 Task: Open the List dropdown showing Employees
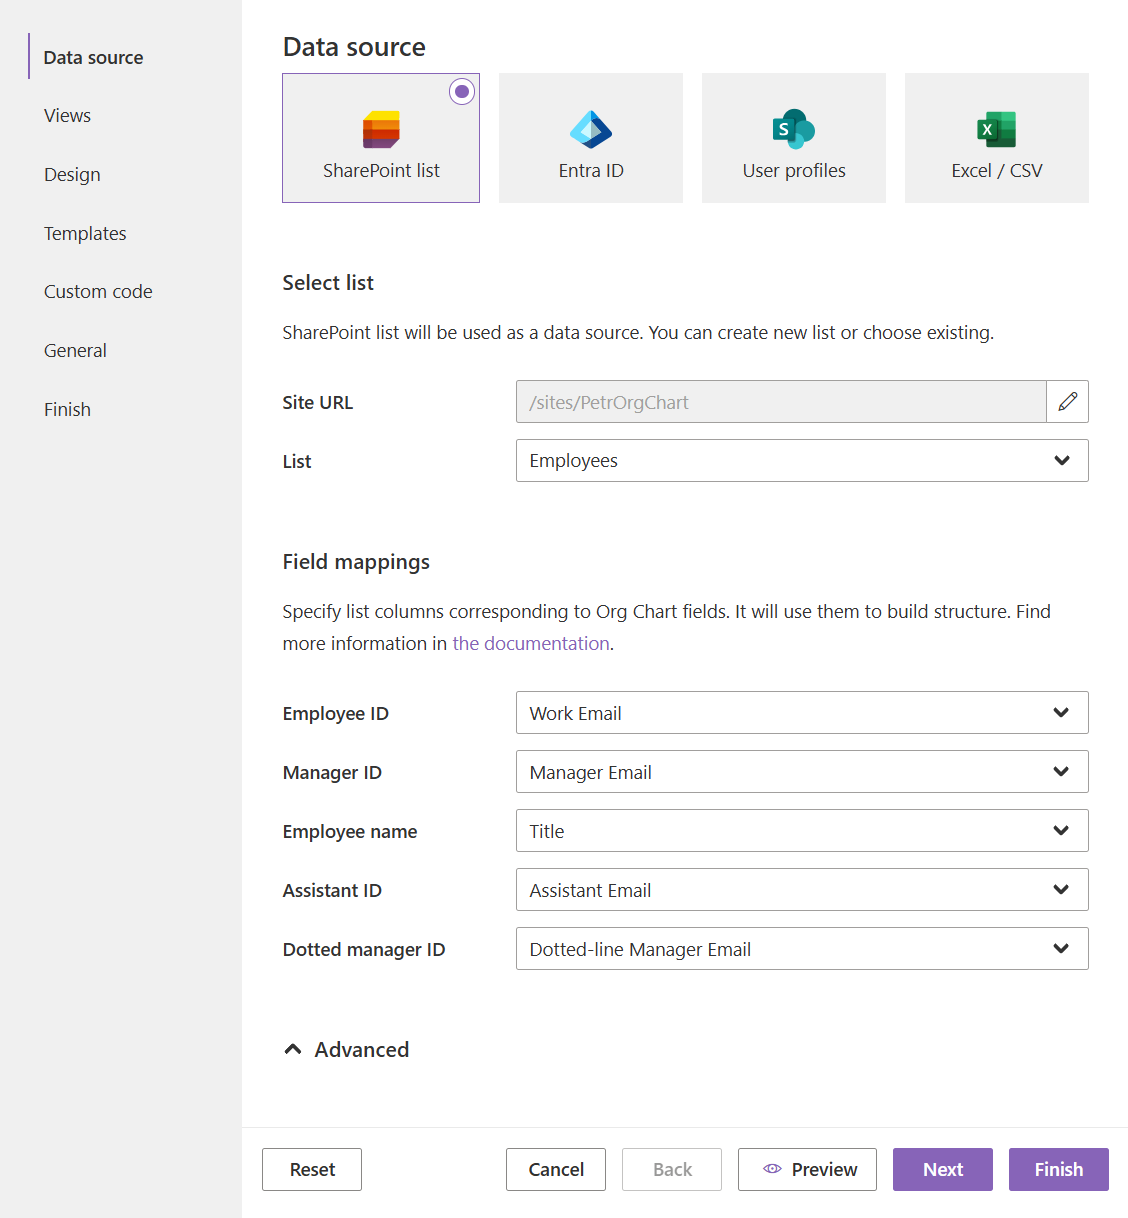802,461
